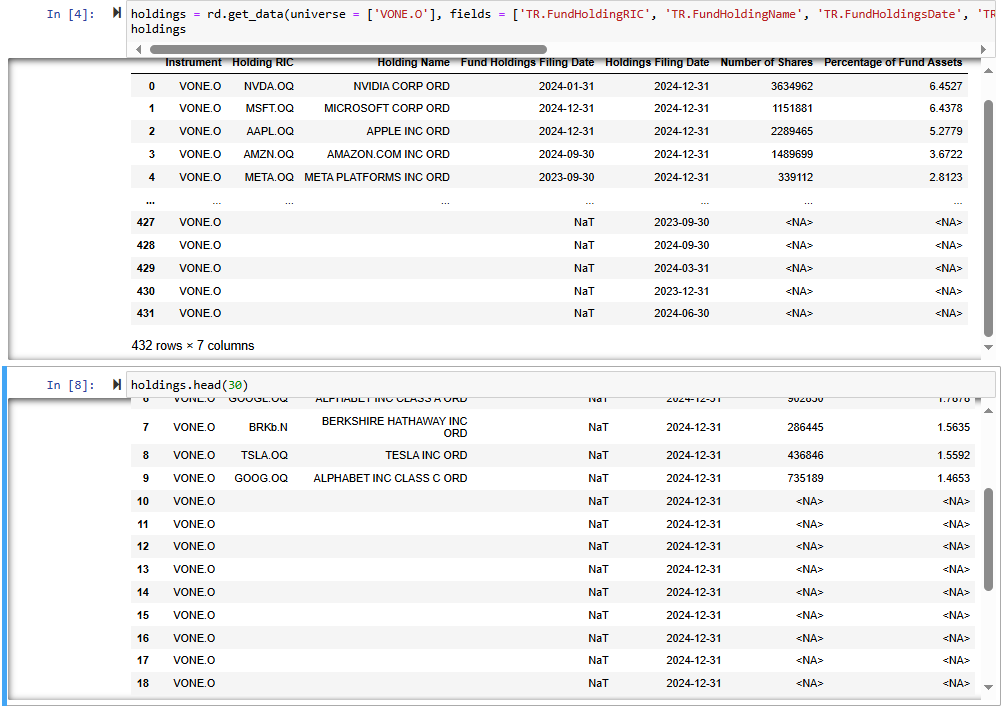
Task: Click the down arrow of second output scrollbar
Action: pyautogui.click(x=989, y=687)
